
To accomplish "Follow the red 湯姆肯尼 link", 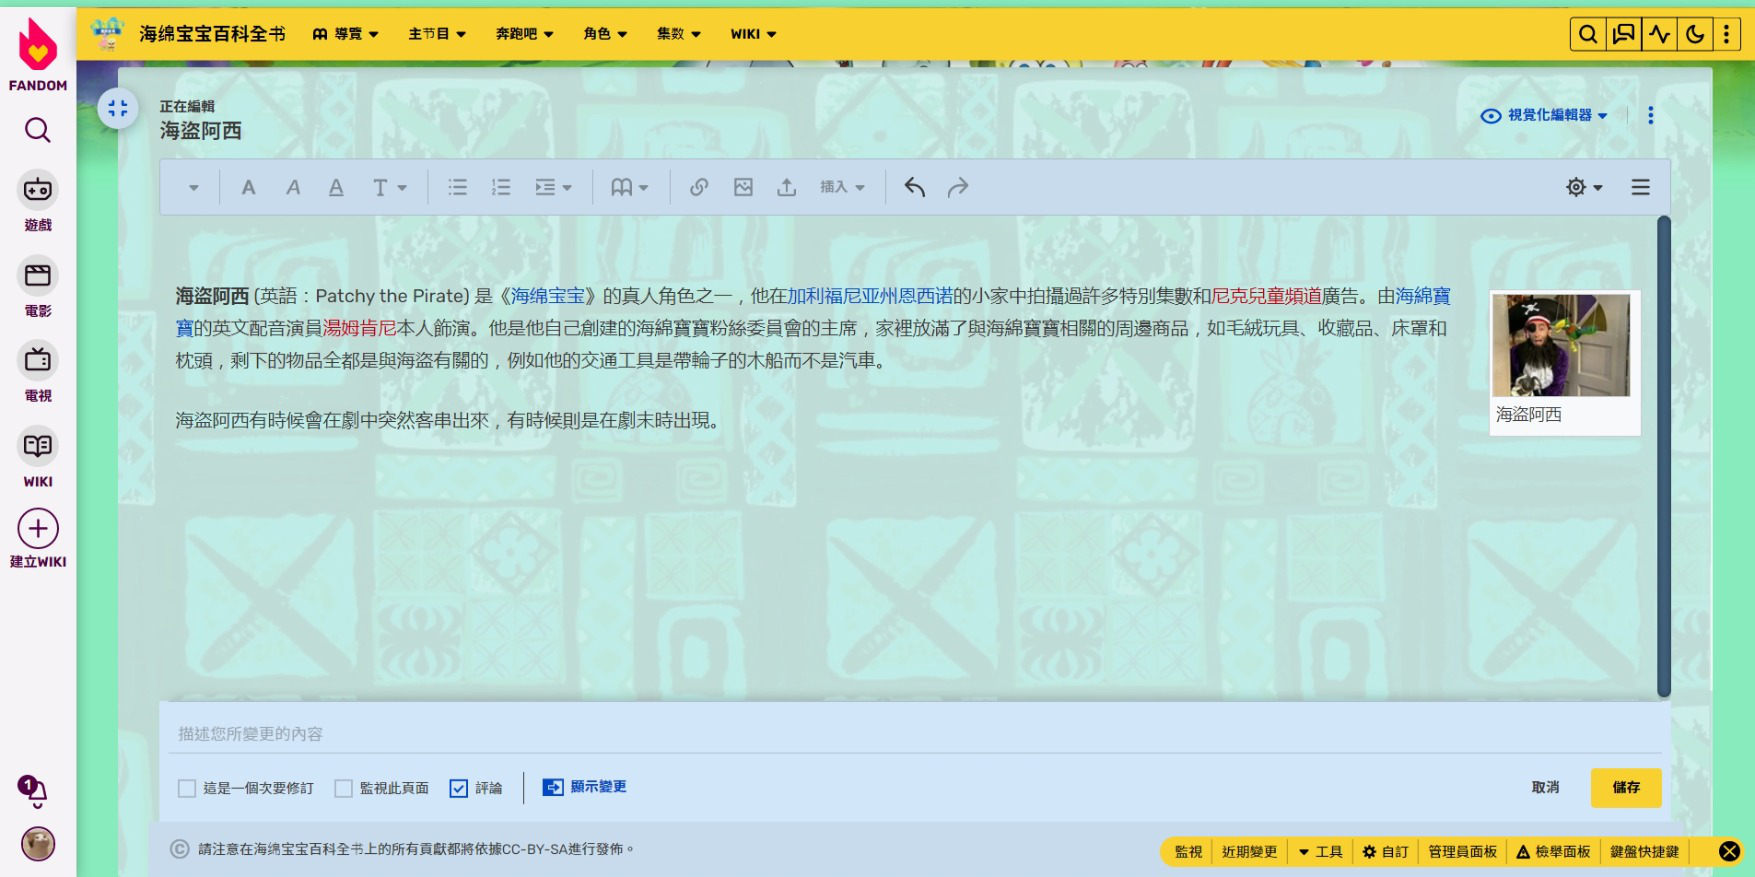I will pyautogui.click(x=359, y=328).
